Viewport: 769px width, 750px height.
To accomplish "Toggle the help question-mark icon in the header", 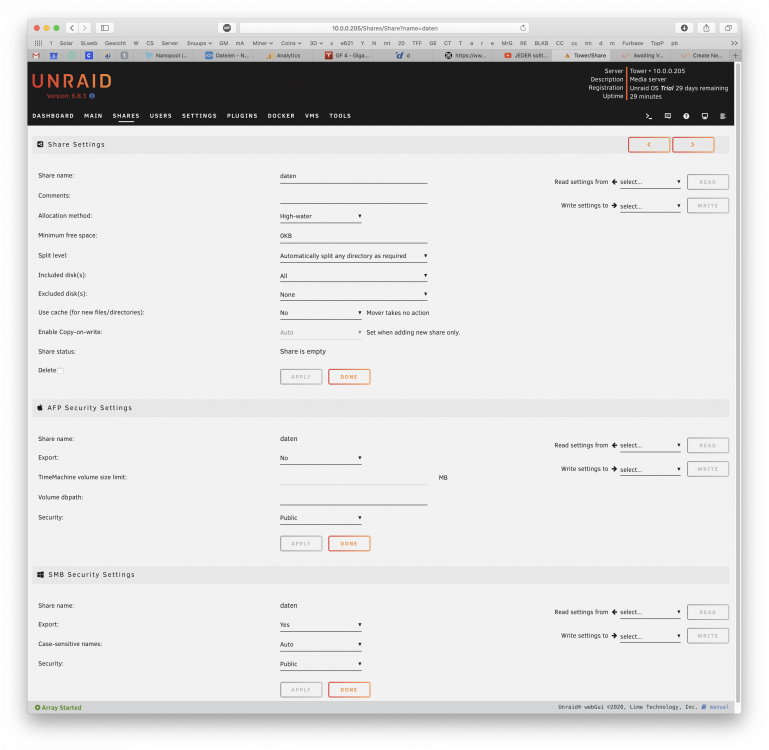I will coord(686,116).
